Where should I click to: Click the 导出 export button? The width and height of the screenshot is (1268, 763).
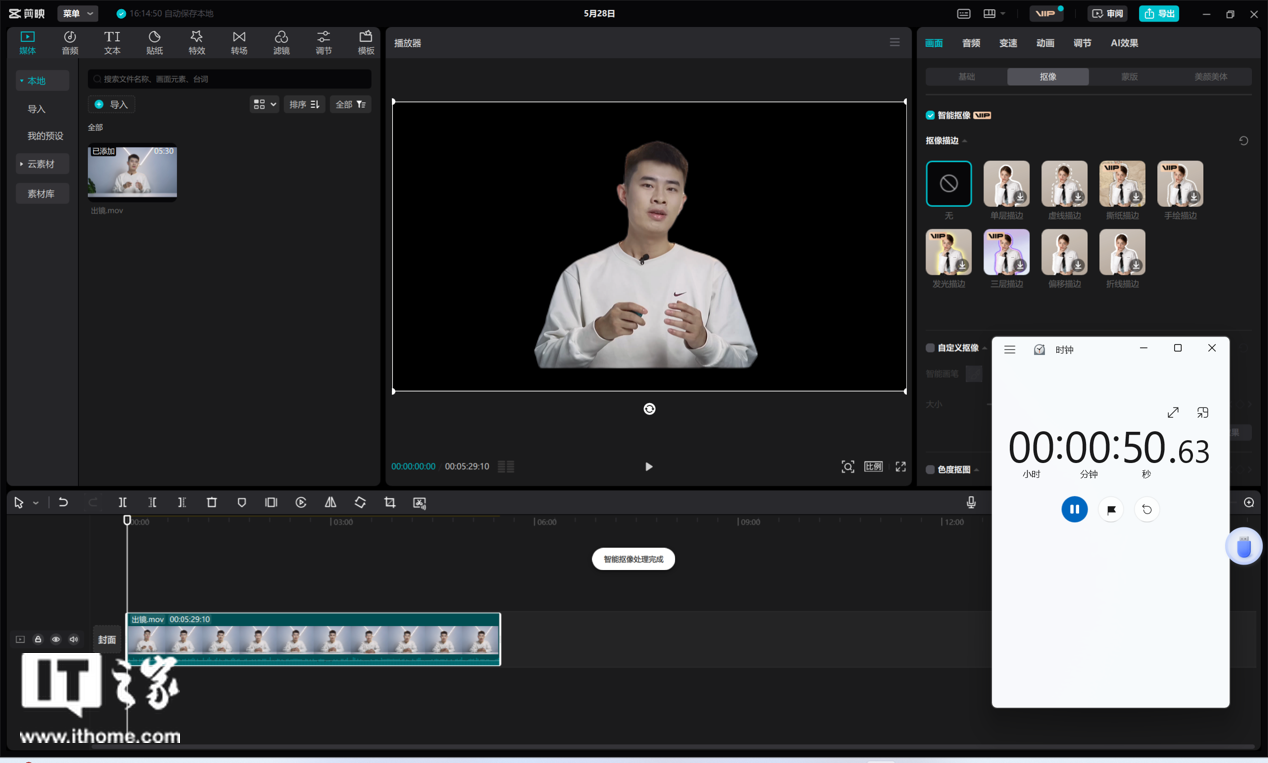(1159, 14)
